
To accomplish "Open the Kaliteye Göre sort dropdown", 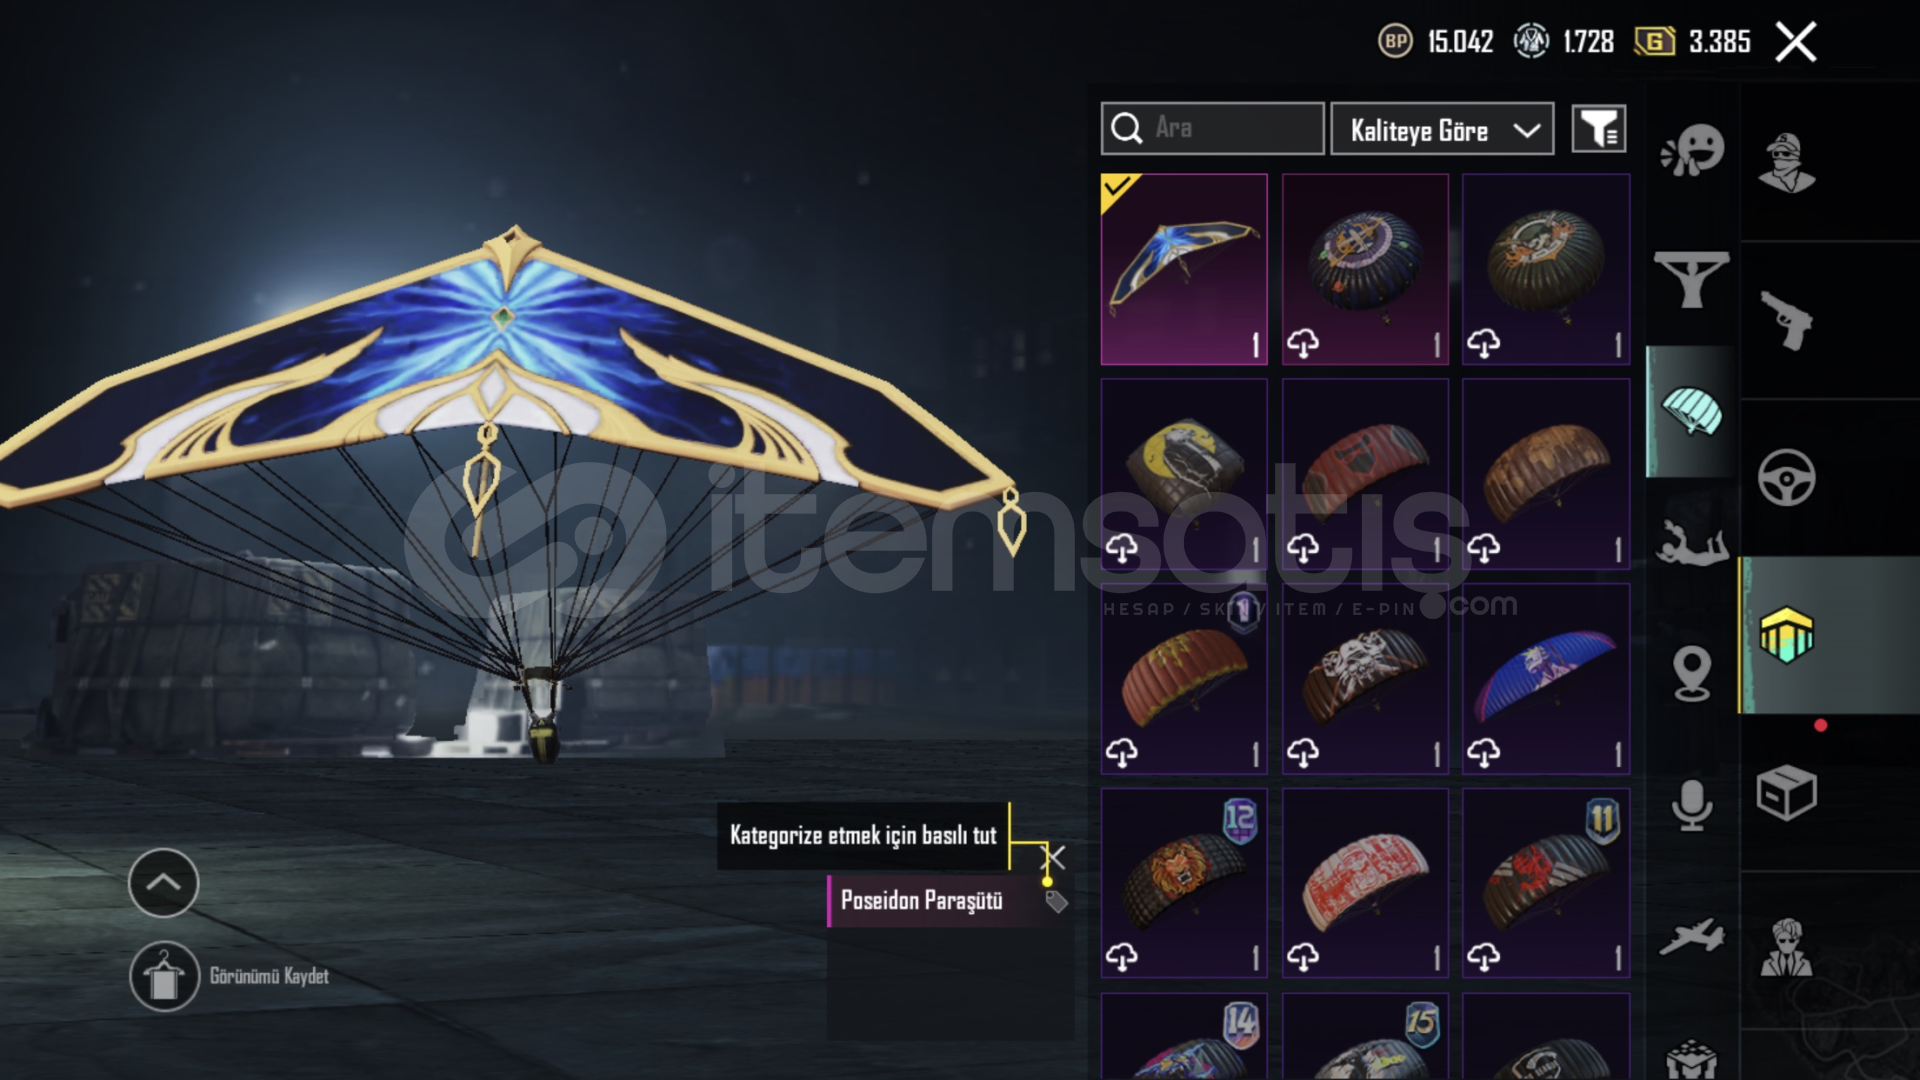I will coord(1442,129).
